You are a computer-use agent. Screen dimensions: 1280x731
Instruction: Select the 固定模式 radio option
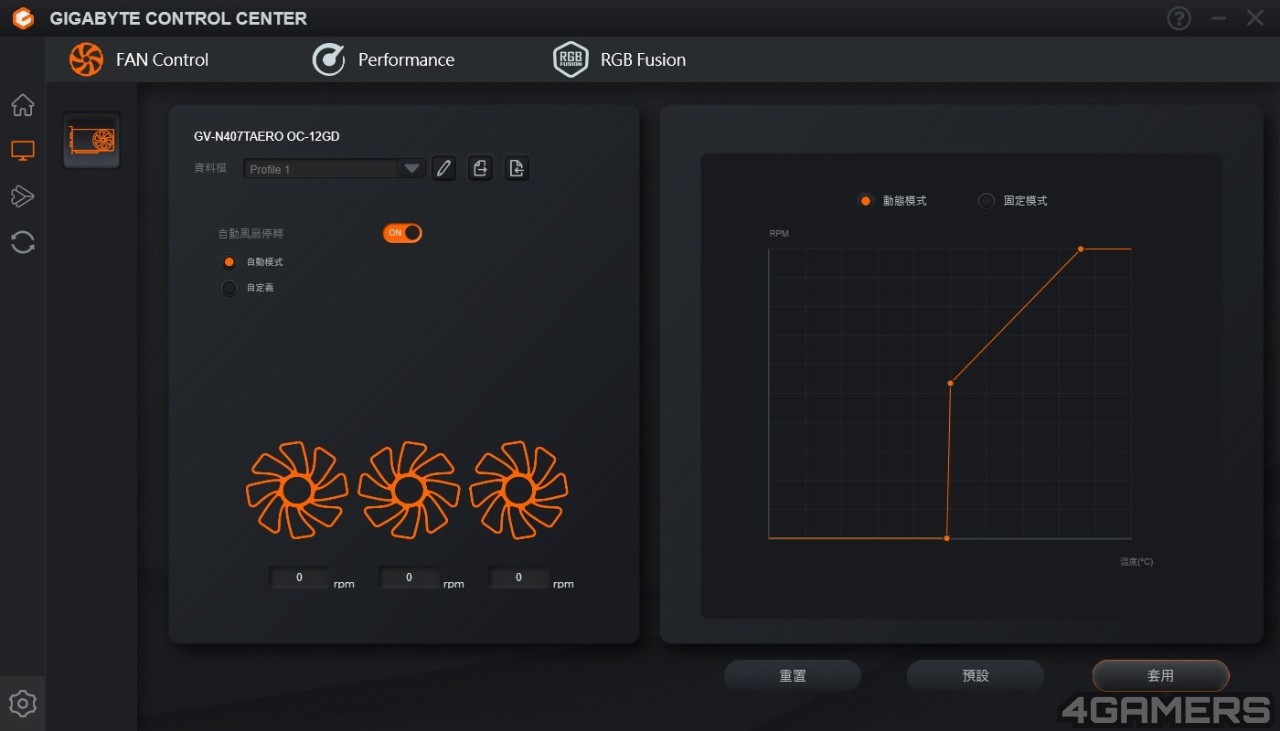pyautogui.click(x=986, y=201)
